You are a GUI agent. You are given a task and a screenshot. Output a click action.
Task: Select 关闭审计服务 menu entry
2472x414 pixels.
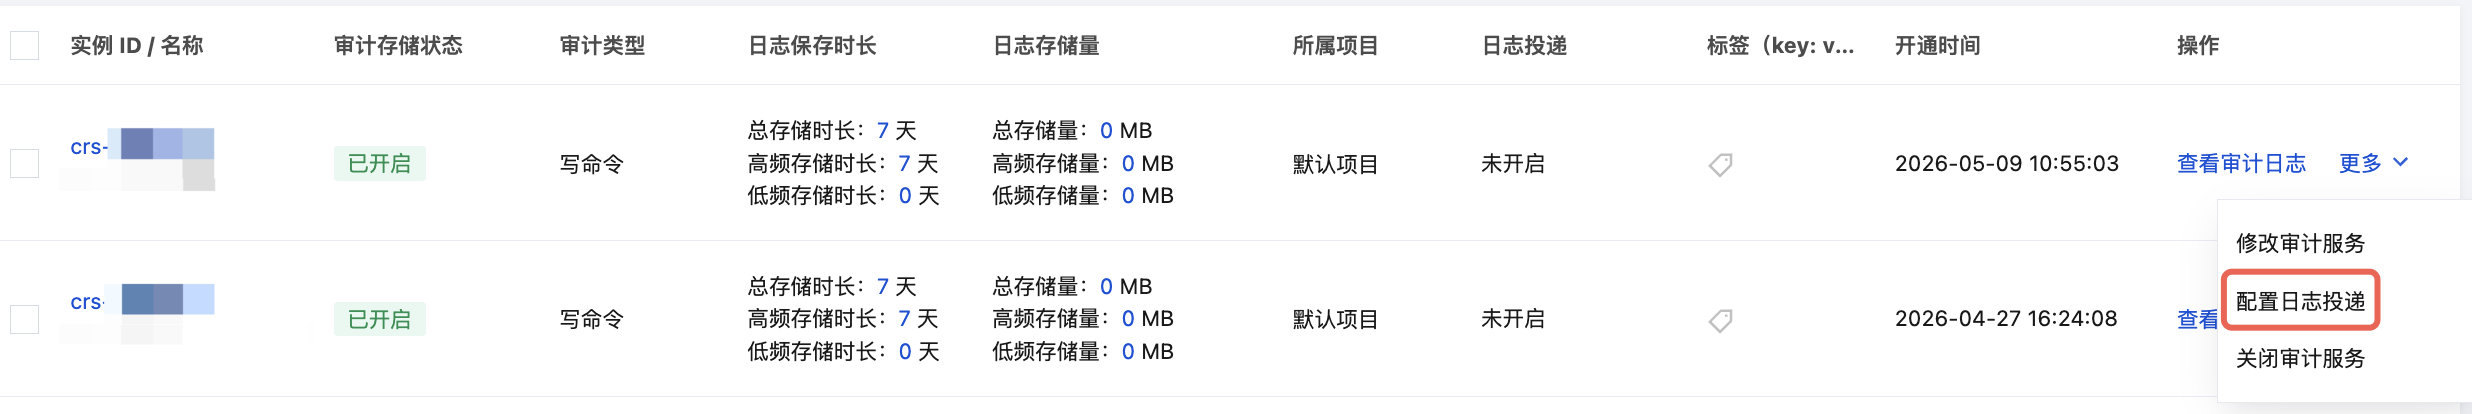click(2300, 358)
